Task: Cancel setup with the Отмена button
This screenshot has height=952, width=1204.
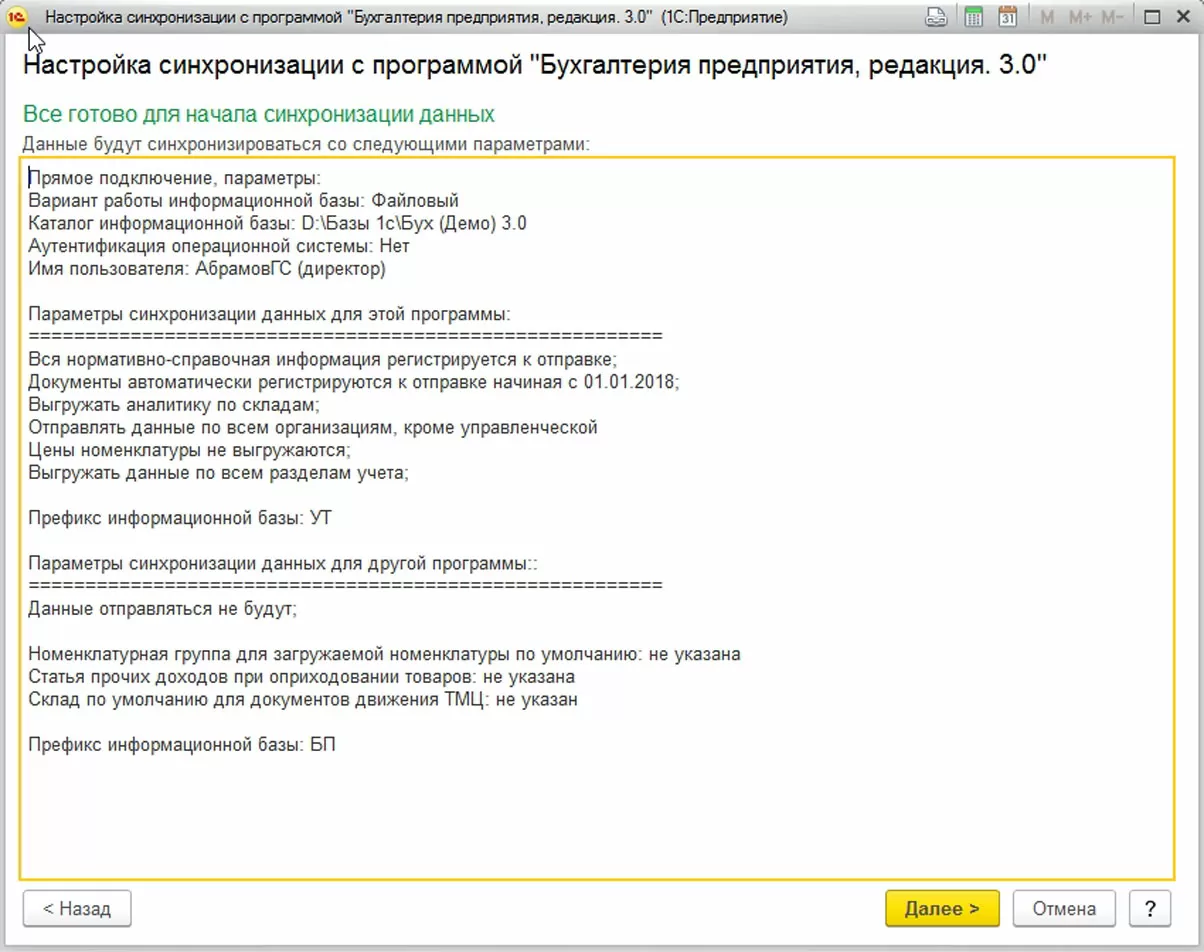Action: click(x=1064, y=909)
